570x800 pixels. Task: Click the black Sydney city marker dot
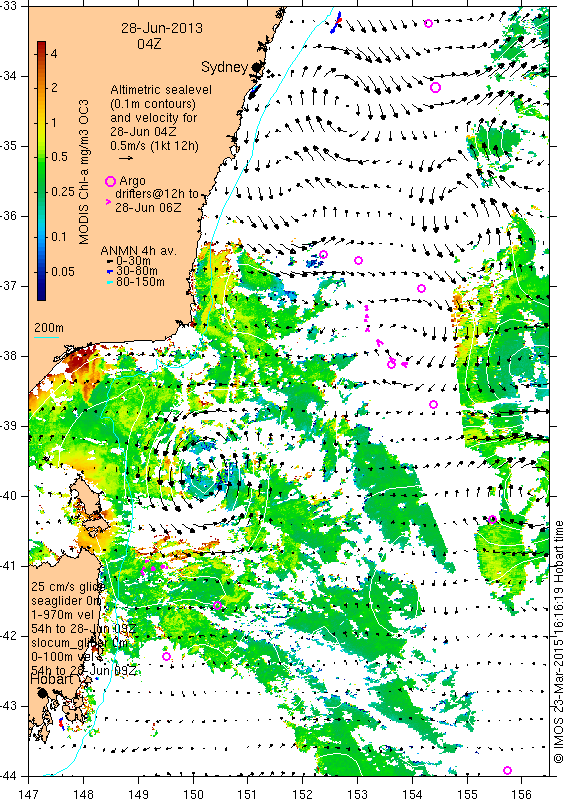coord(256,67)
